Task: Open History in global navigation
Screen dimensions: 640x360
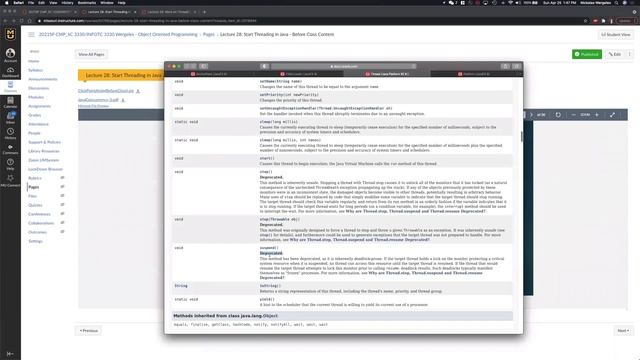Action: tap(10, 133)
